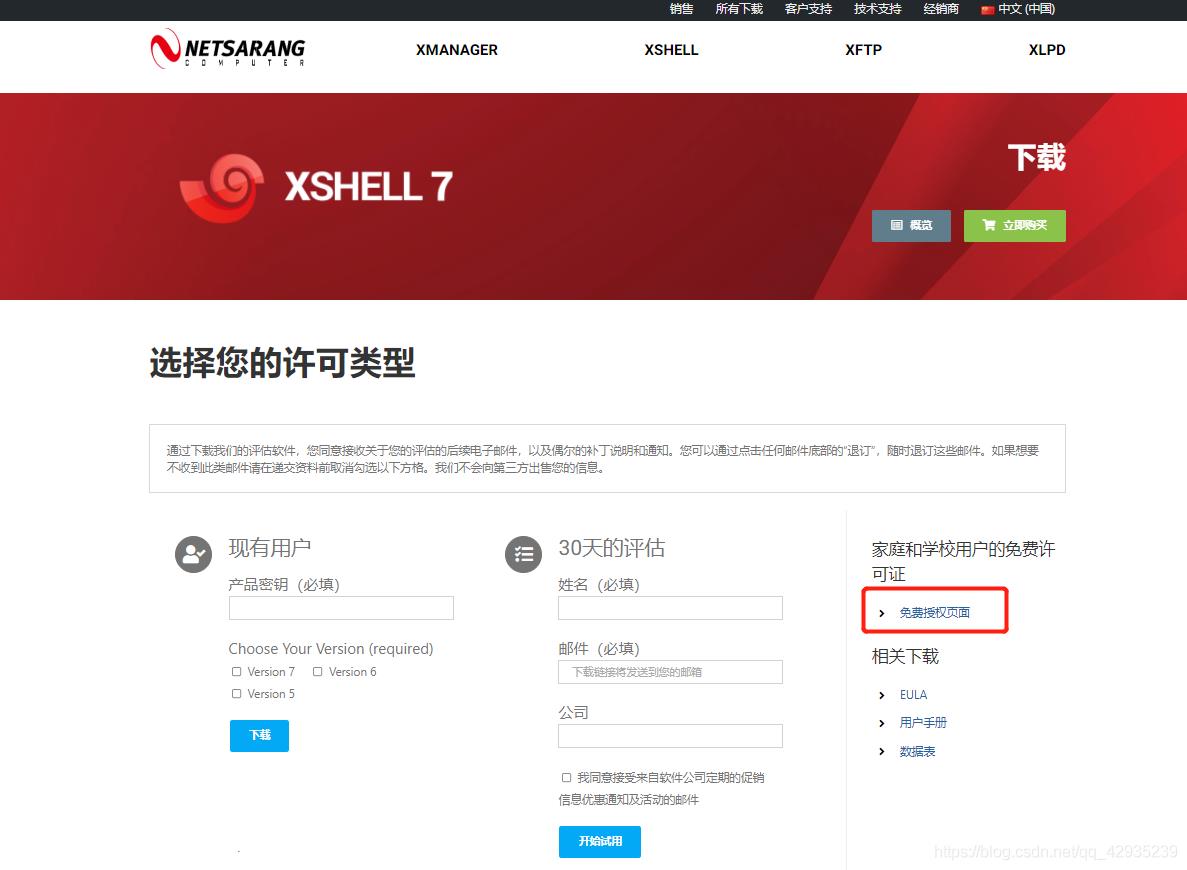Open 客户支持 in top bar

808,9
